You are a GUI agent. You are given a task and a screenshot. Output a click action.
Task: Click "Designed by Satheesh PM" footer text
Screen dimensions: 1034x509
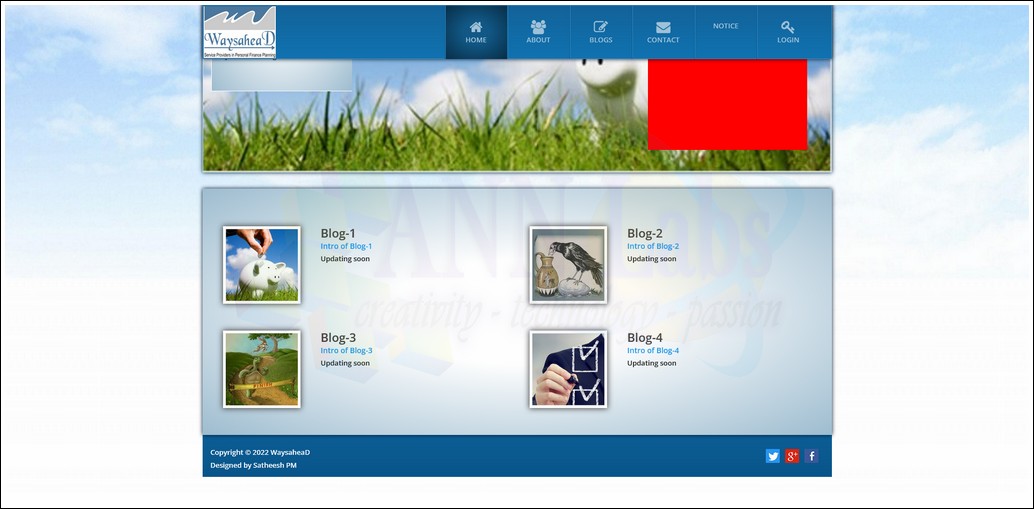[x=253, y=465]
